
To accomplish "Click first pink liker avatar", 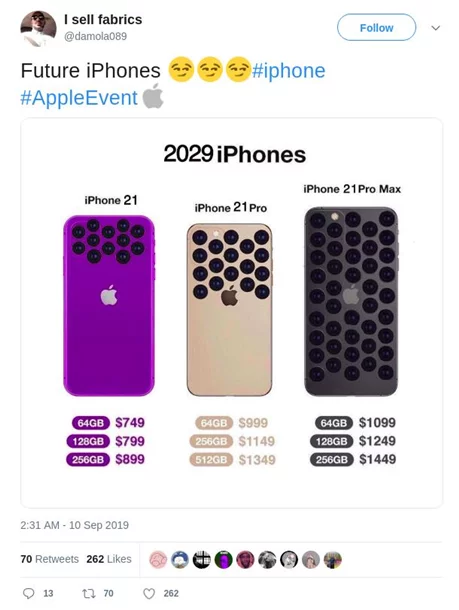I will coord(158,560).
